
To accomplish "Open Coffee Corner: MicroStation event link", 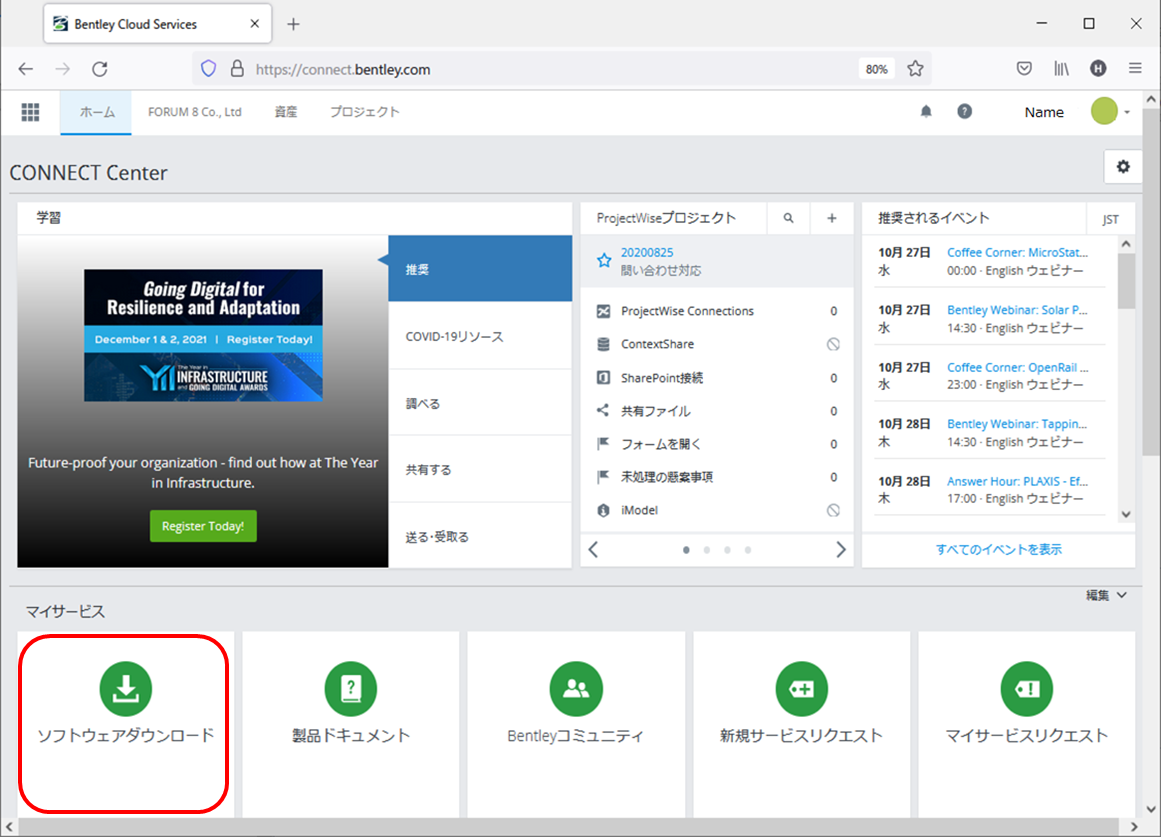I will tap(1017, 253).
